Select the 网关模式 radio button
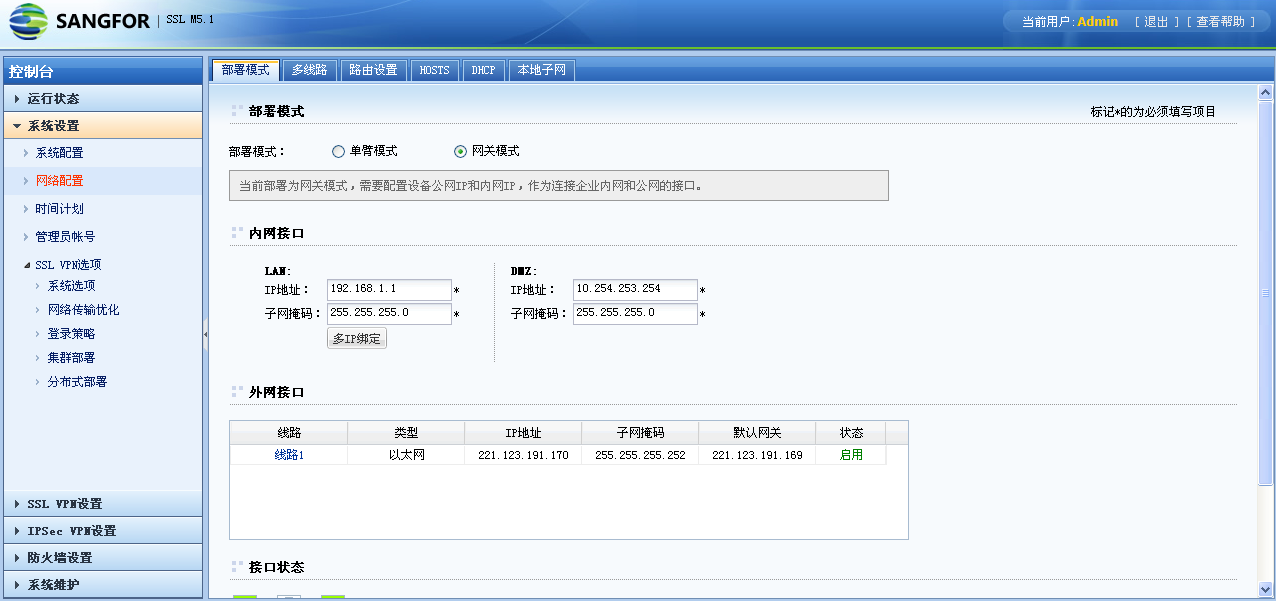Screen dimensions: 1276x601 (x=457, y=152)
